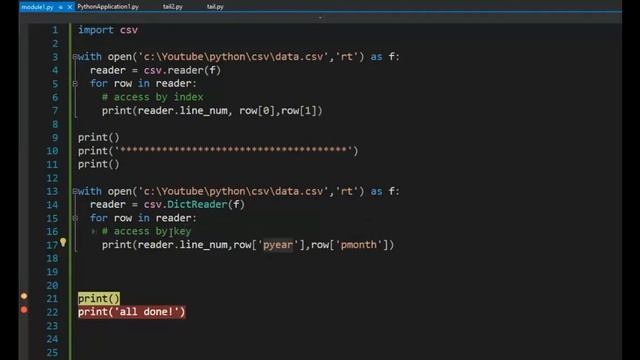The width and height of the screenshot is (640, 360).
Task: Click the editor split handle below tabs
Action: (320, 18)
